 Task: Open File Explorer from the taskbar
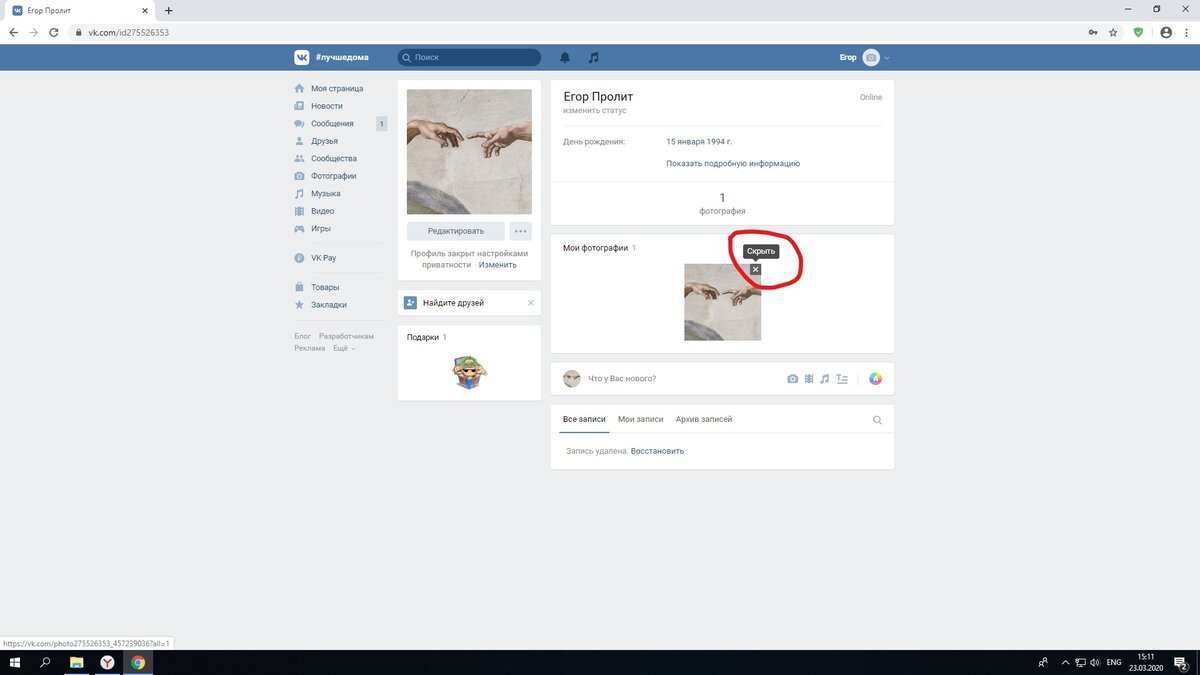[76, 662]
